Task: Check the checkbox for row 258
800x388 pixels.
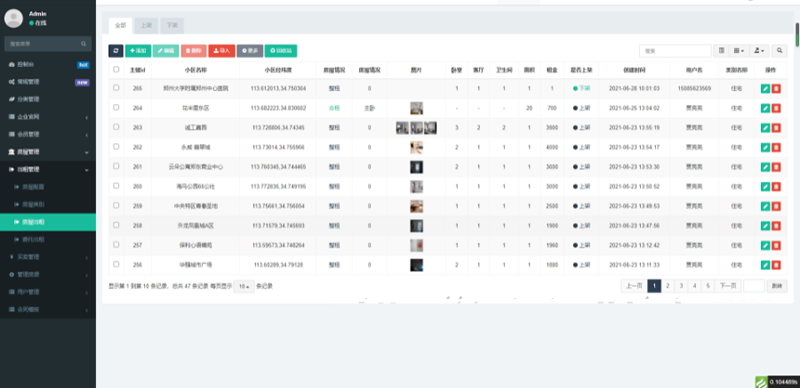Action: (116, 225)
